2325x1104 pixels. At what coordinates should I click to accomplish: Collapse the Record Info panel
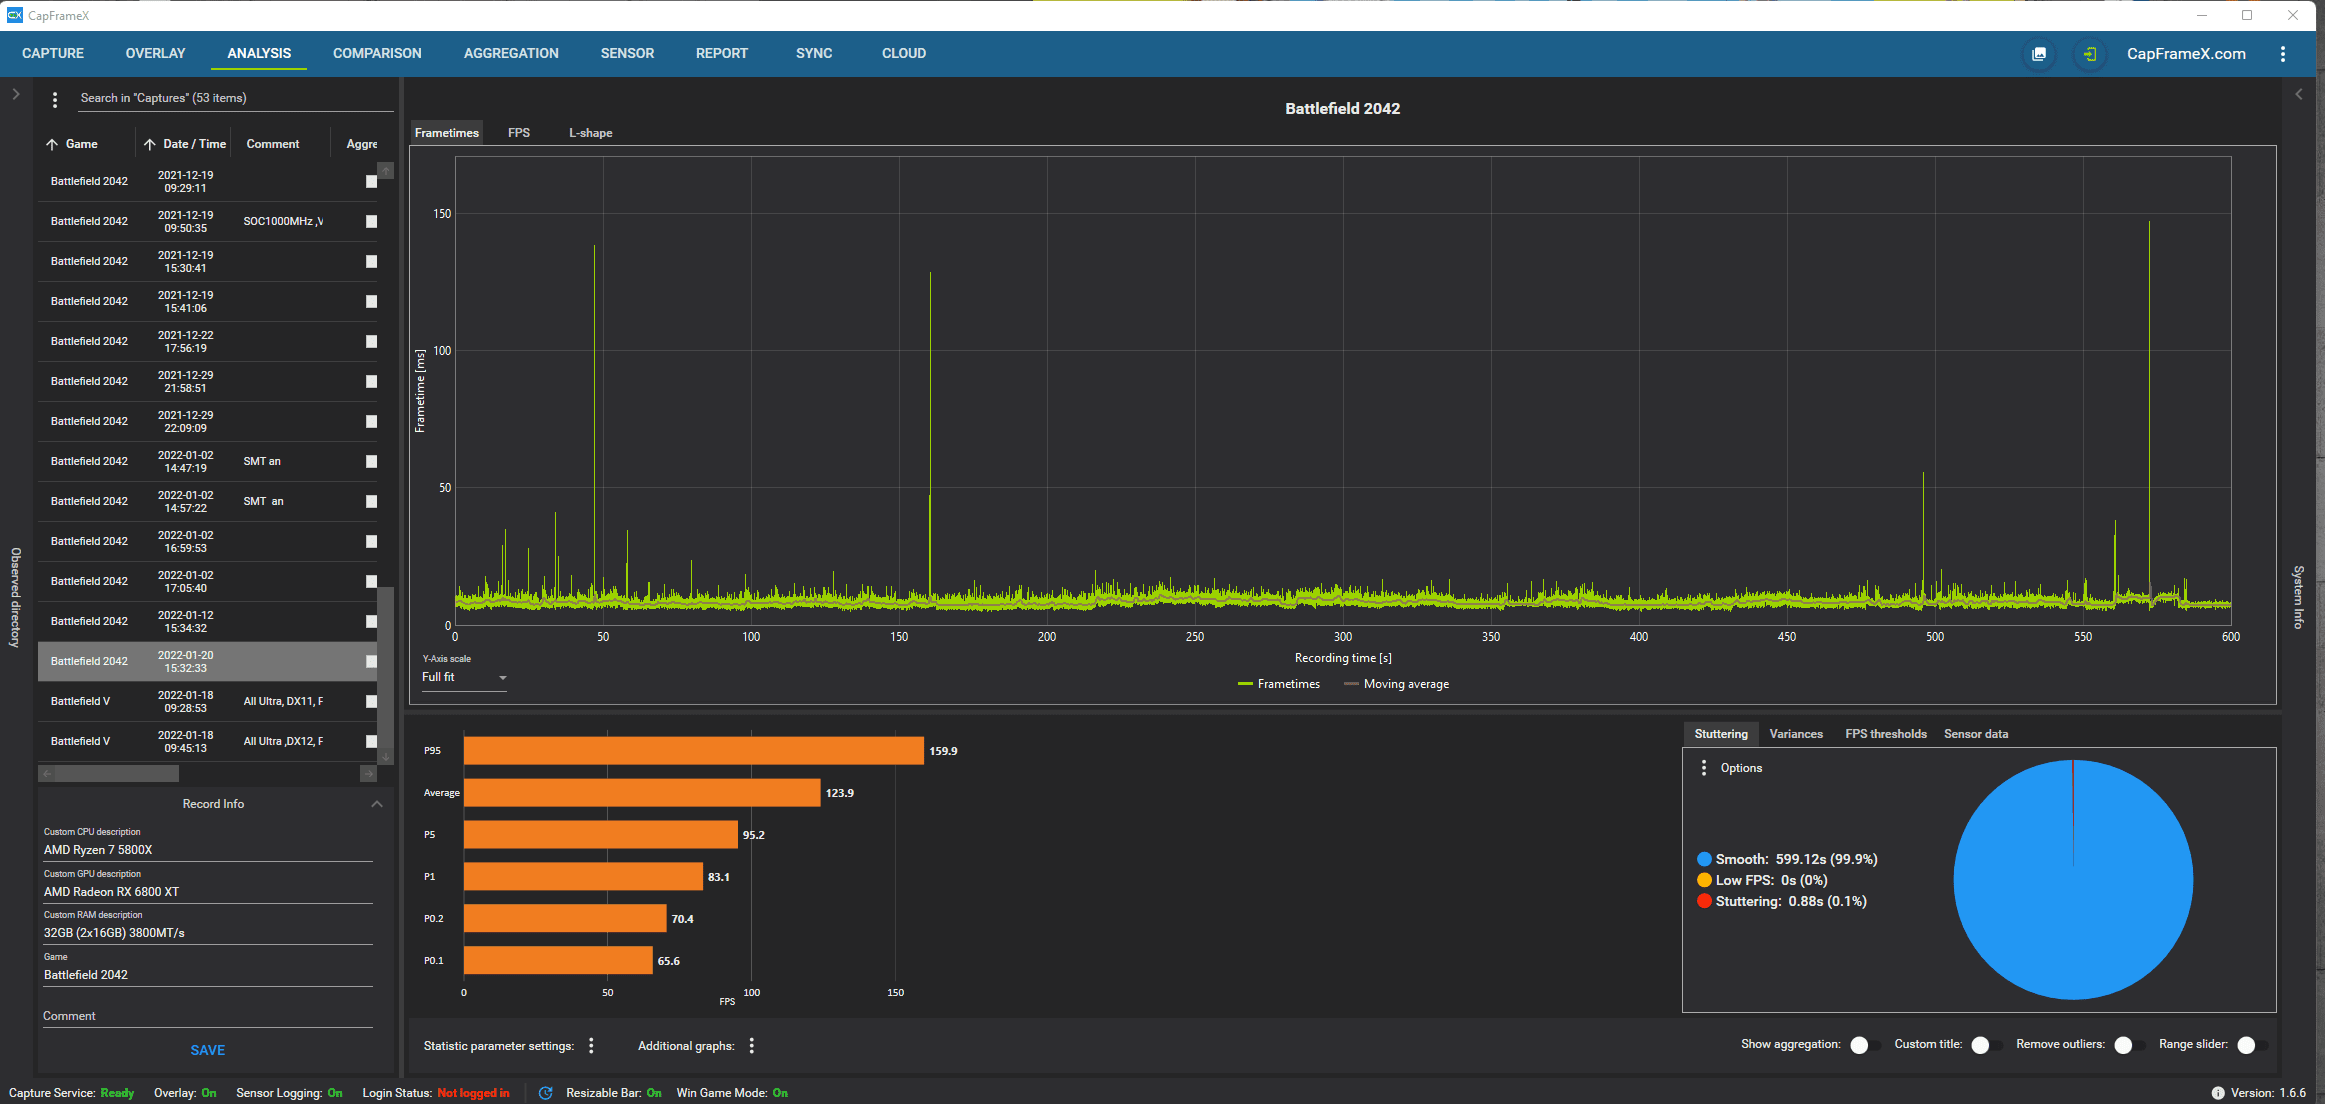[x=377, y=804]
